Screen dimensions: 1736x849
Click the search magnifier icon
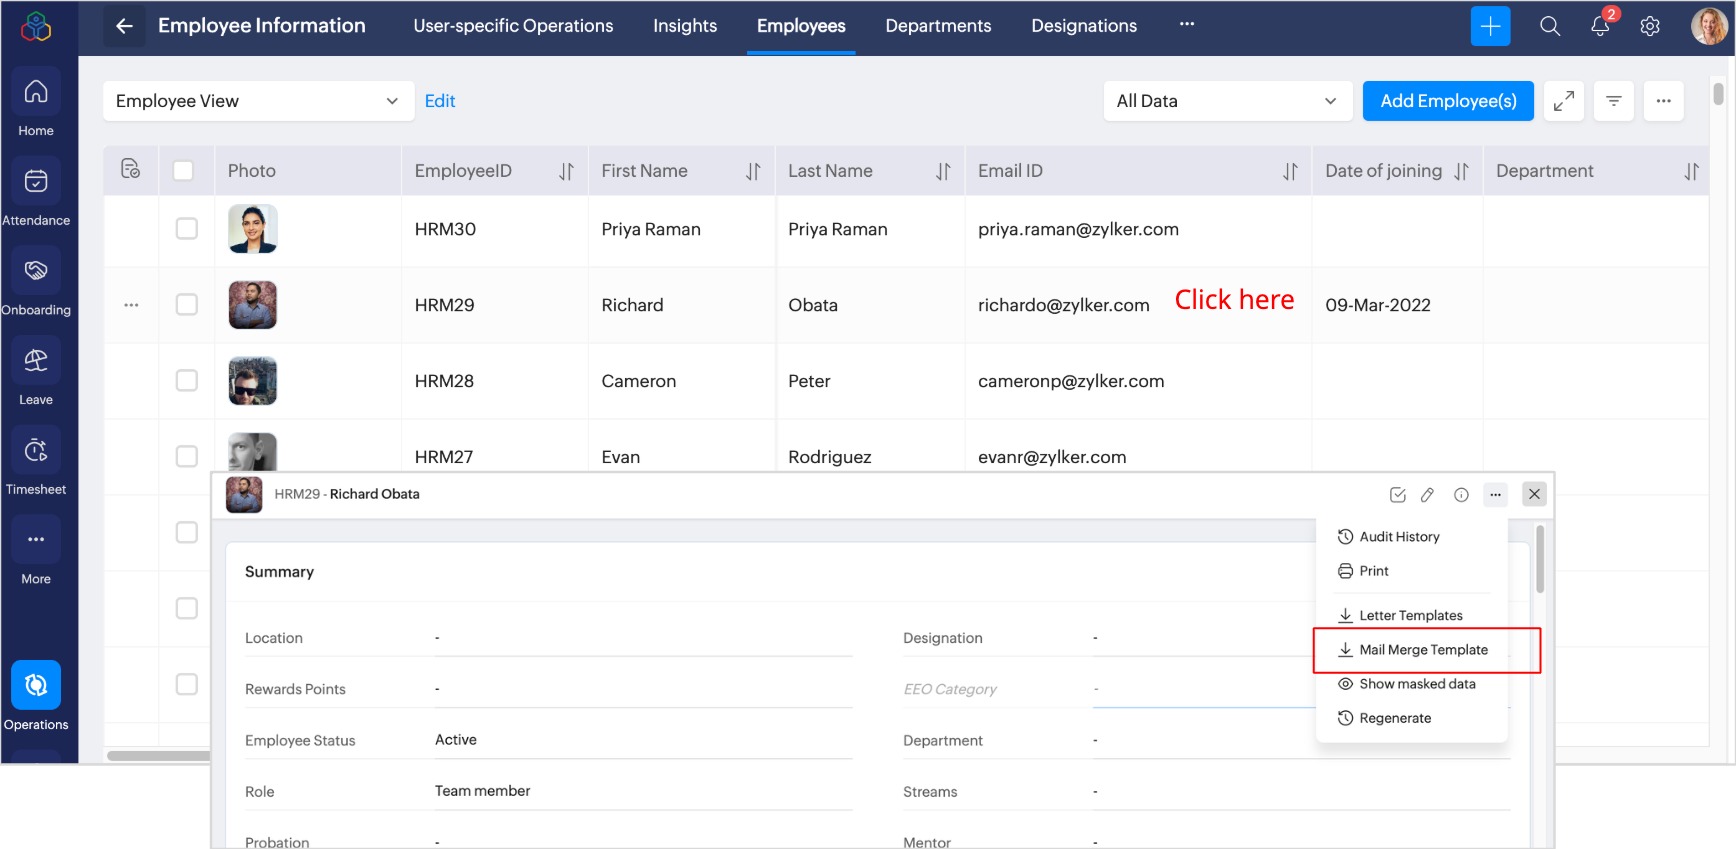1549,27
